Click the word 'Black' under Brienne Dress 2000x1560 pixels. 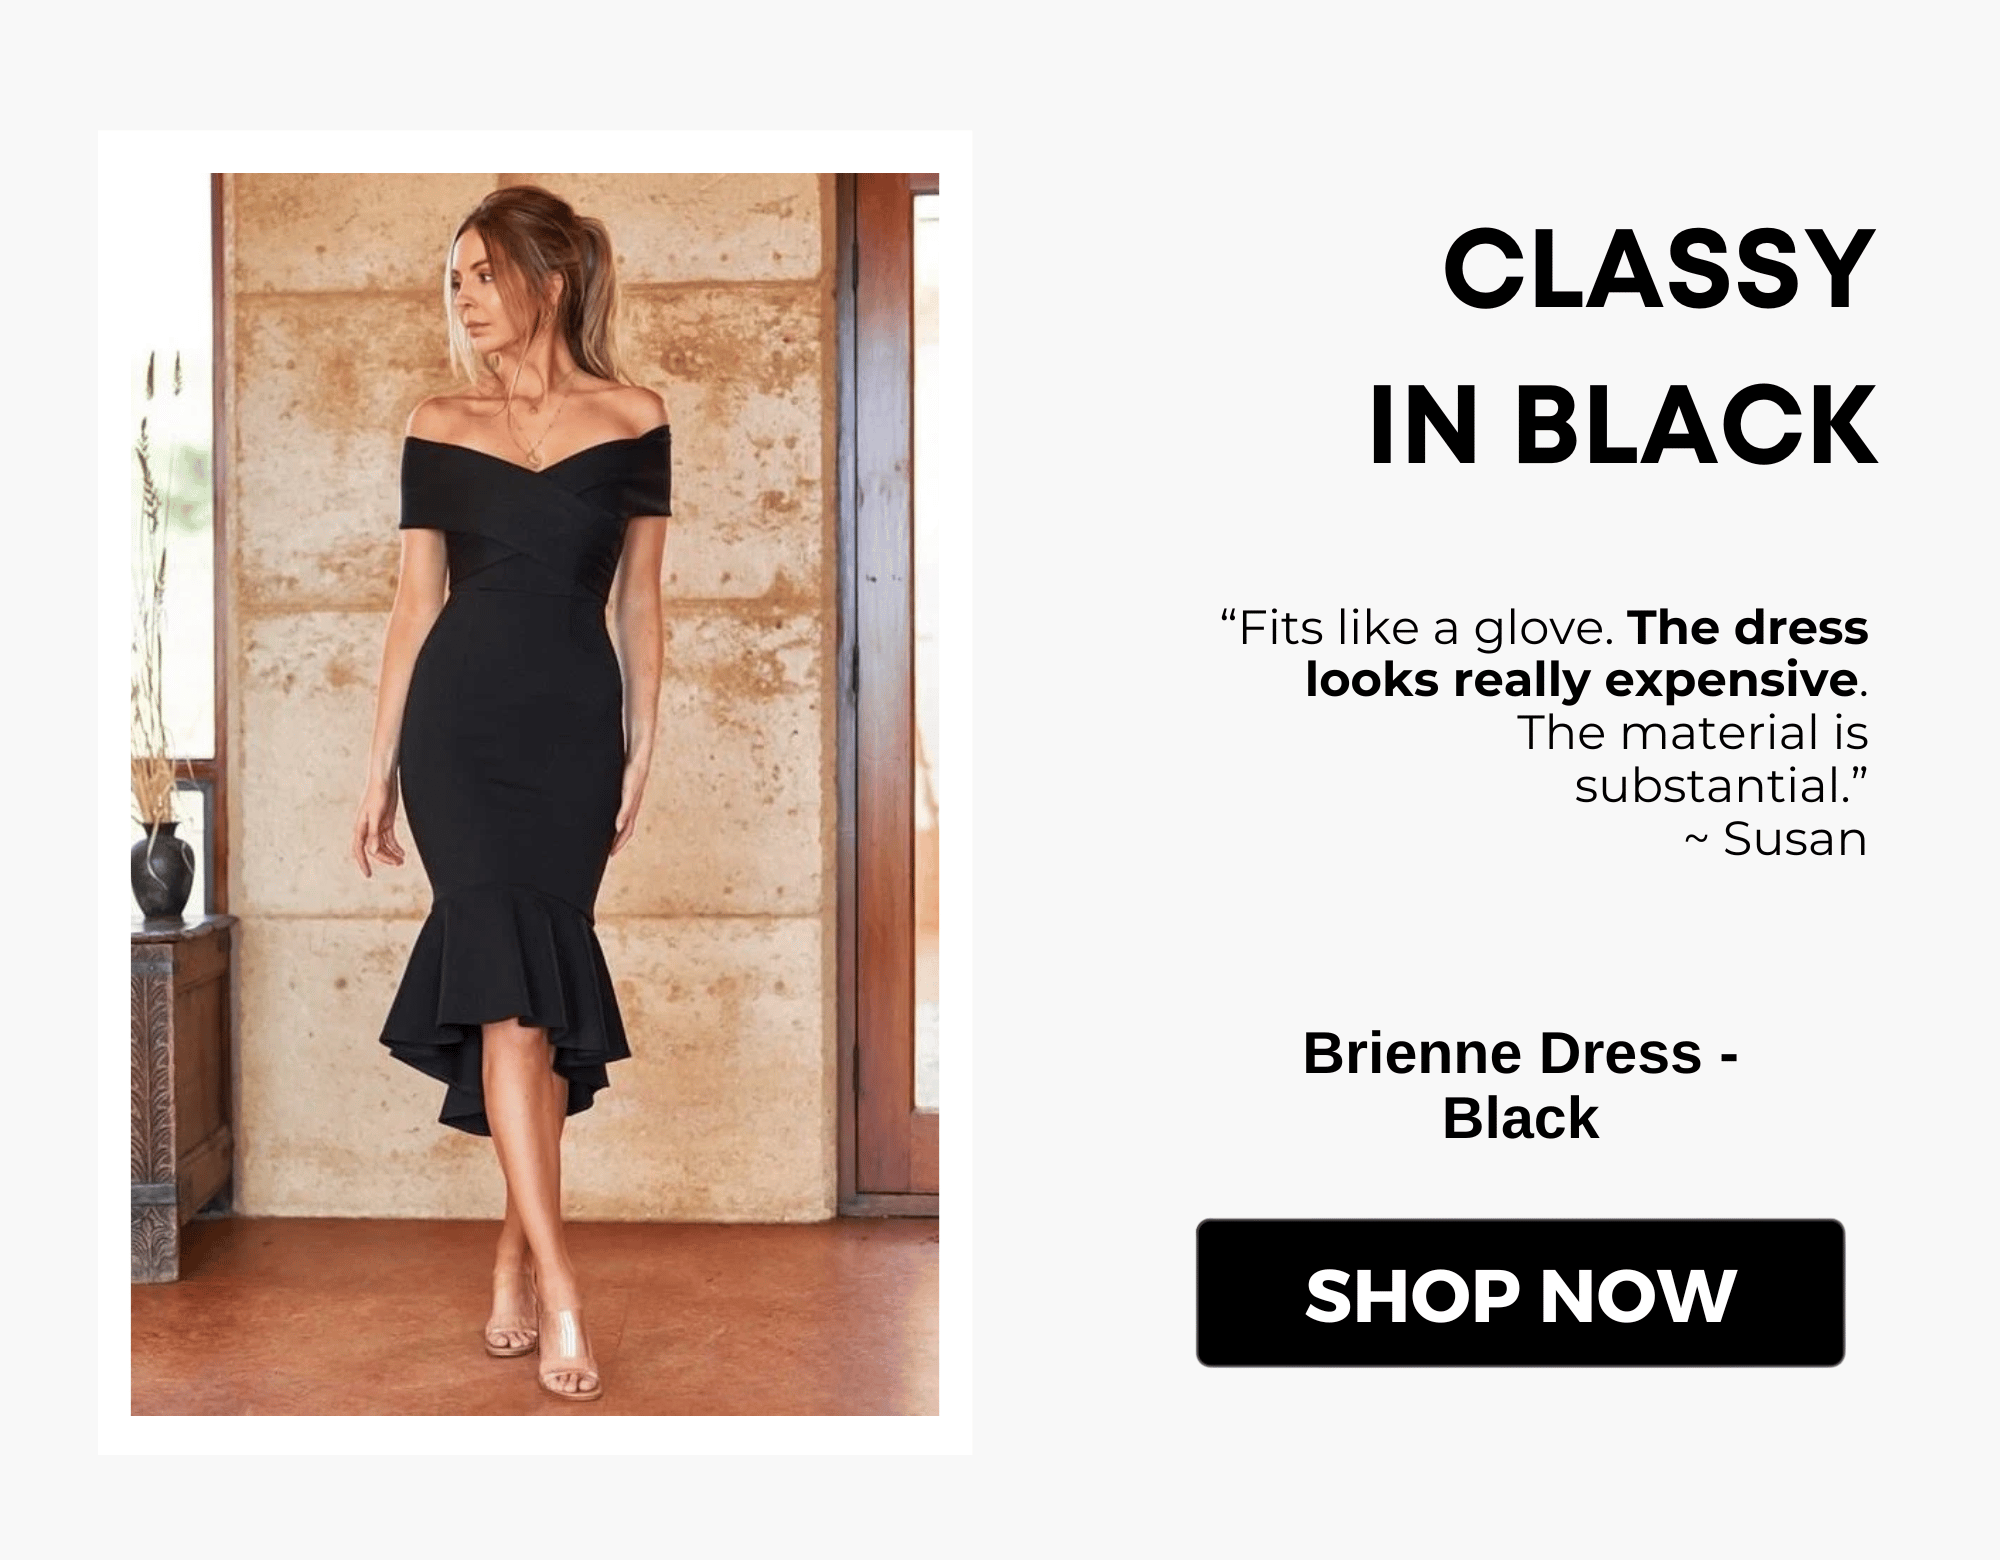click(x=1520, y=1118)
